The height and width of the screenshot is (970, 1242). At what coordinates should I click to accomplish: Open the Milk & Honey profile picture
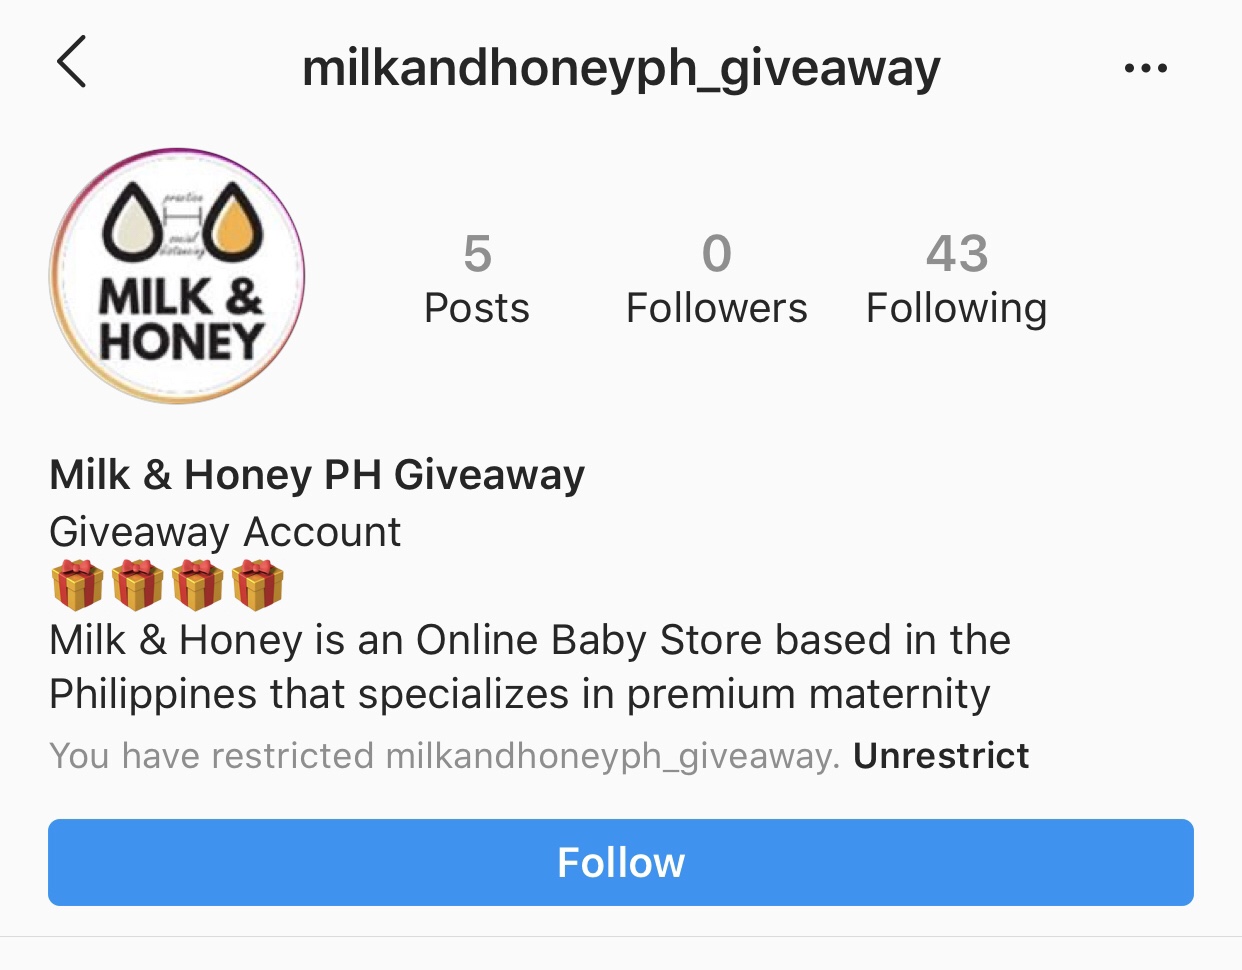177,276
